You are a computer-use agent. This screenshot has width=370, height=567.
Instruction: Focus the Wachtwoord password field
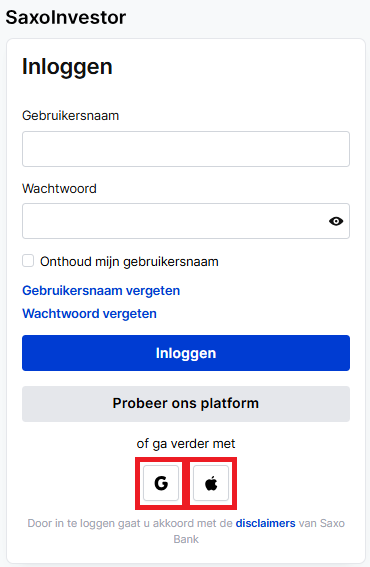(186, 221)
